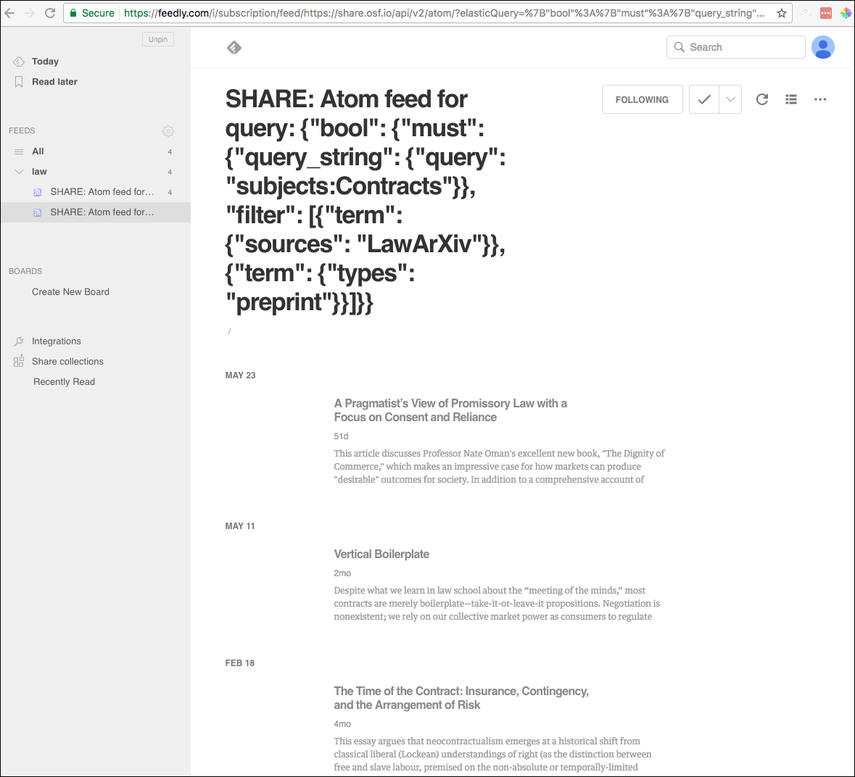Click the All feeds hamburger icon

pos(19,152)
